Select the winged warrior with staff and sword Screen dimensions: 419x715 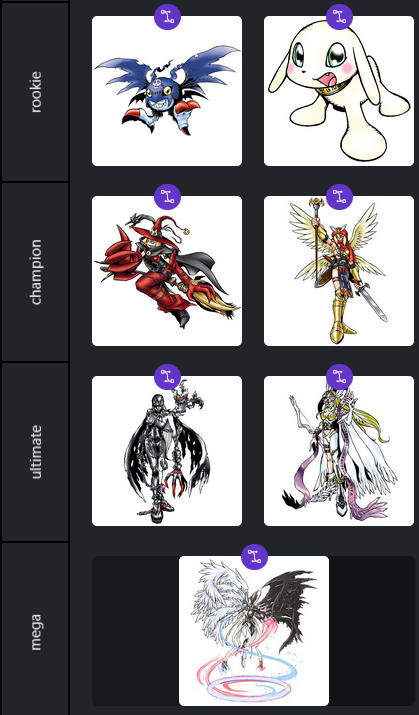click(339, 271)
